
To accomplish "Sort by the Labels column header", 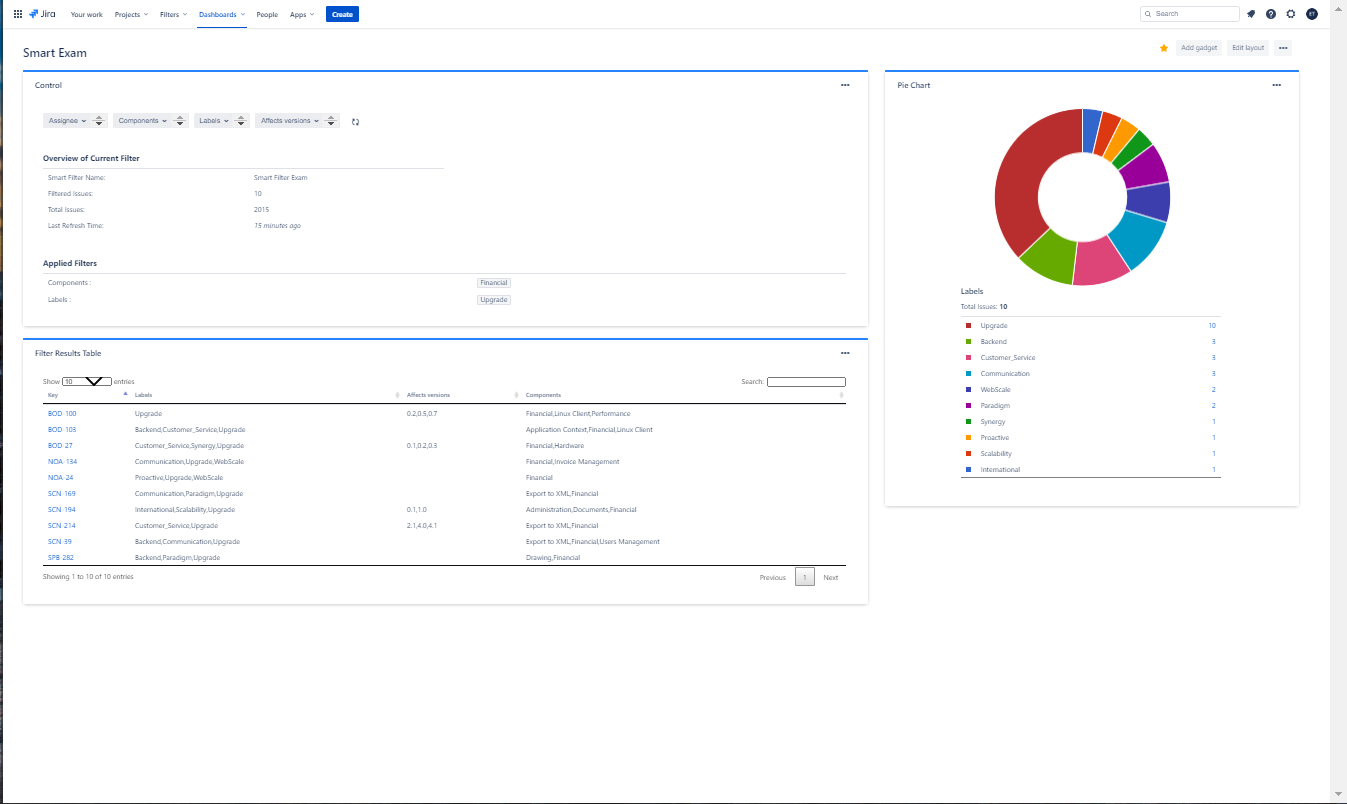I will pos(144,395).
